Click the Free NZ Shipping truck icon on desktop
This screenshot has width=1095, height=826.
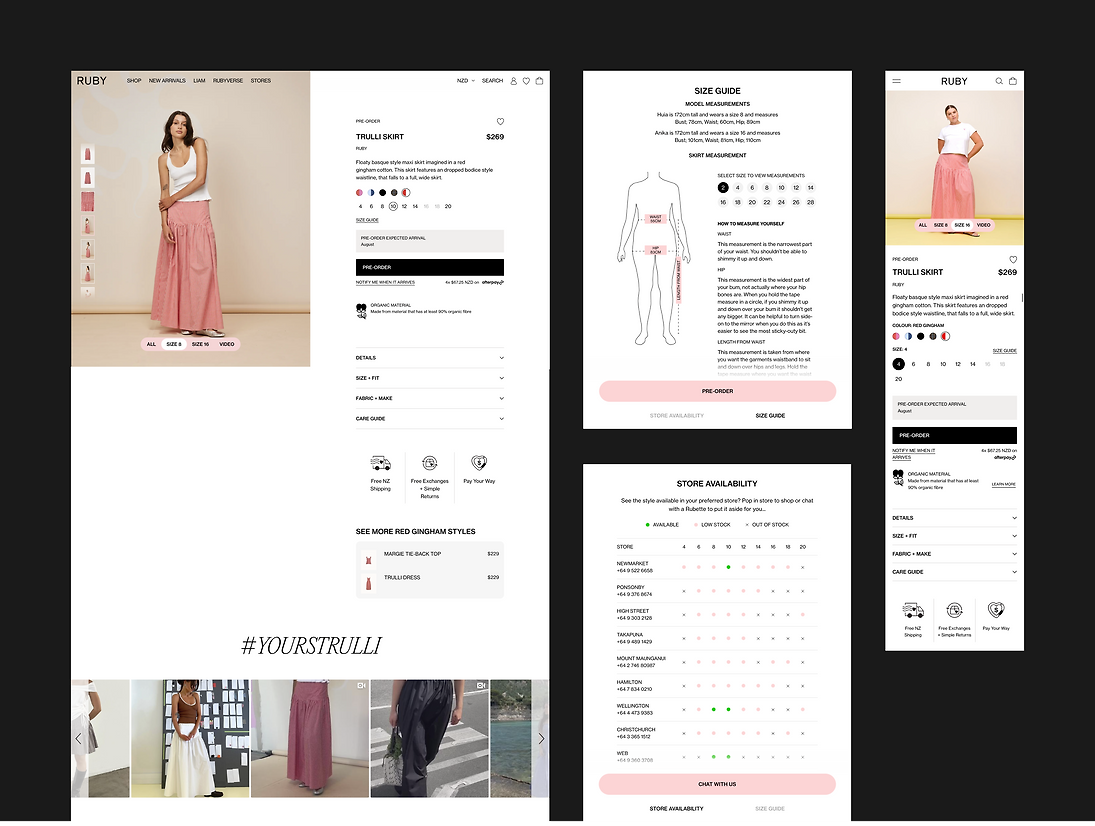click(380, 464)
